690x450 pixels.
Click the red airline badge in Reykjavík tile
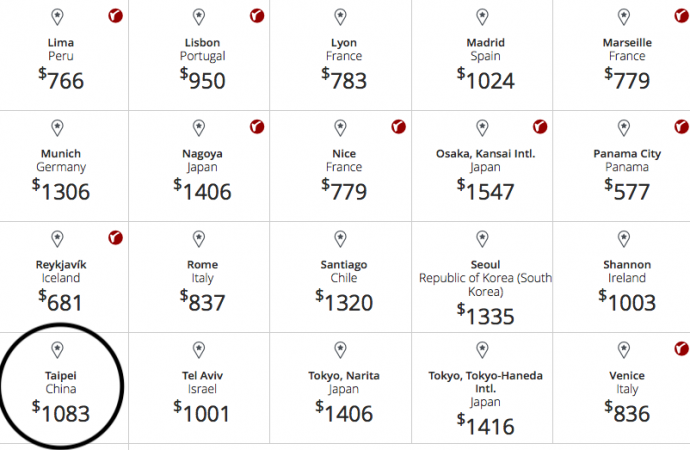114,238
